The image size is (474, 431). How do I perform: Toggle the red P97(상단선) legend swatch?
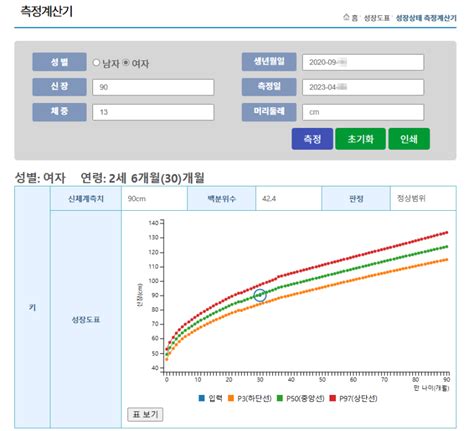coord(333,398)
